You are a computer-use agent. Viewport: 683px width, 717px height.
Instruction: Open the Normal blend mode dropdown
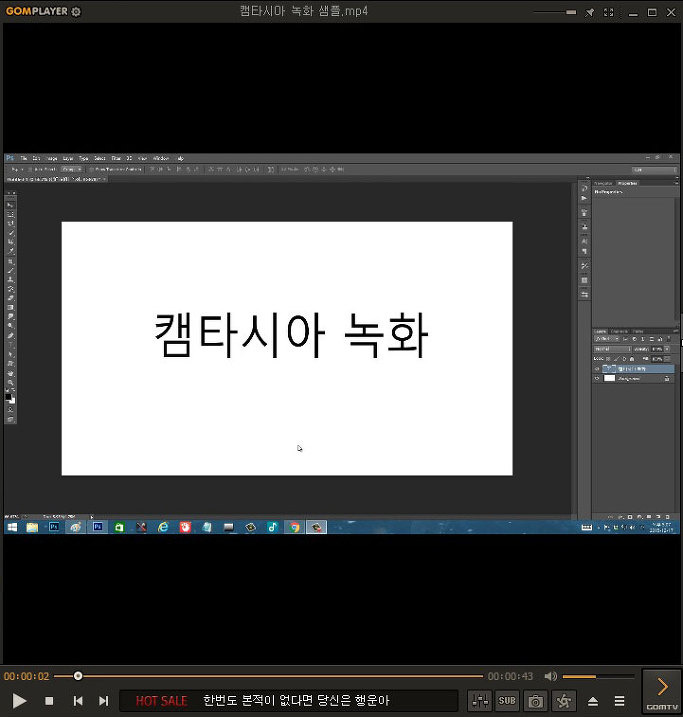tap(613, 349)
